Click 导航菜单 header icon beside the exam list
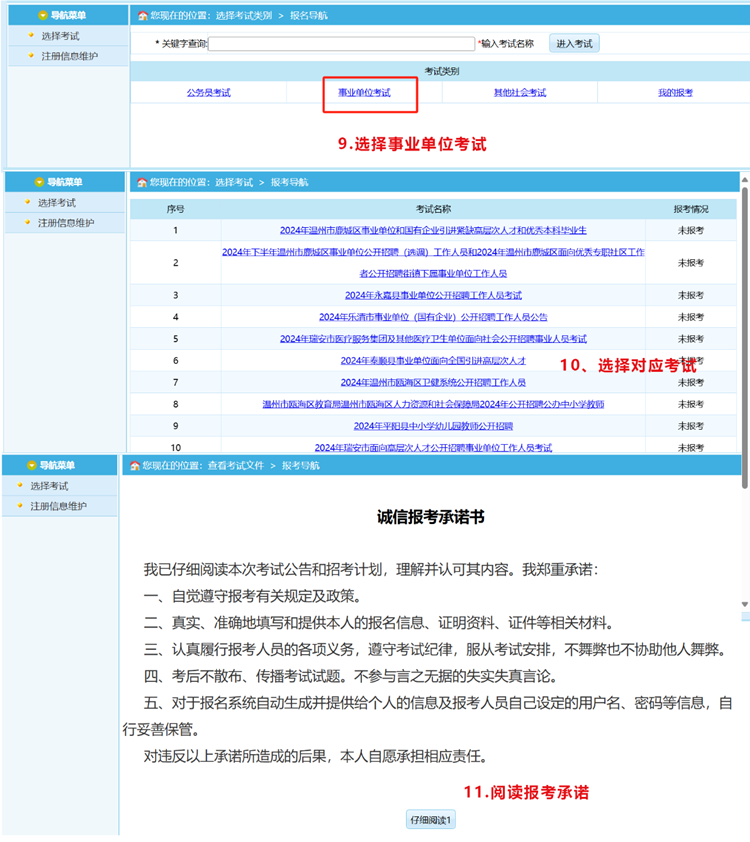Viewport: 750px width, 842px height. point(40,183)
